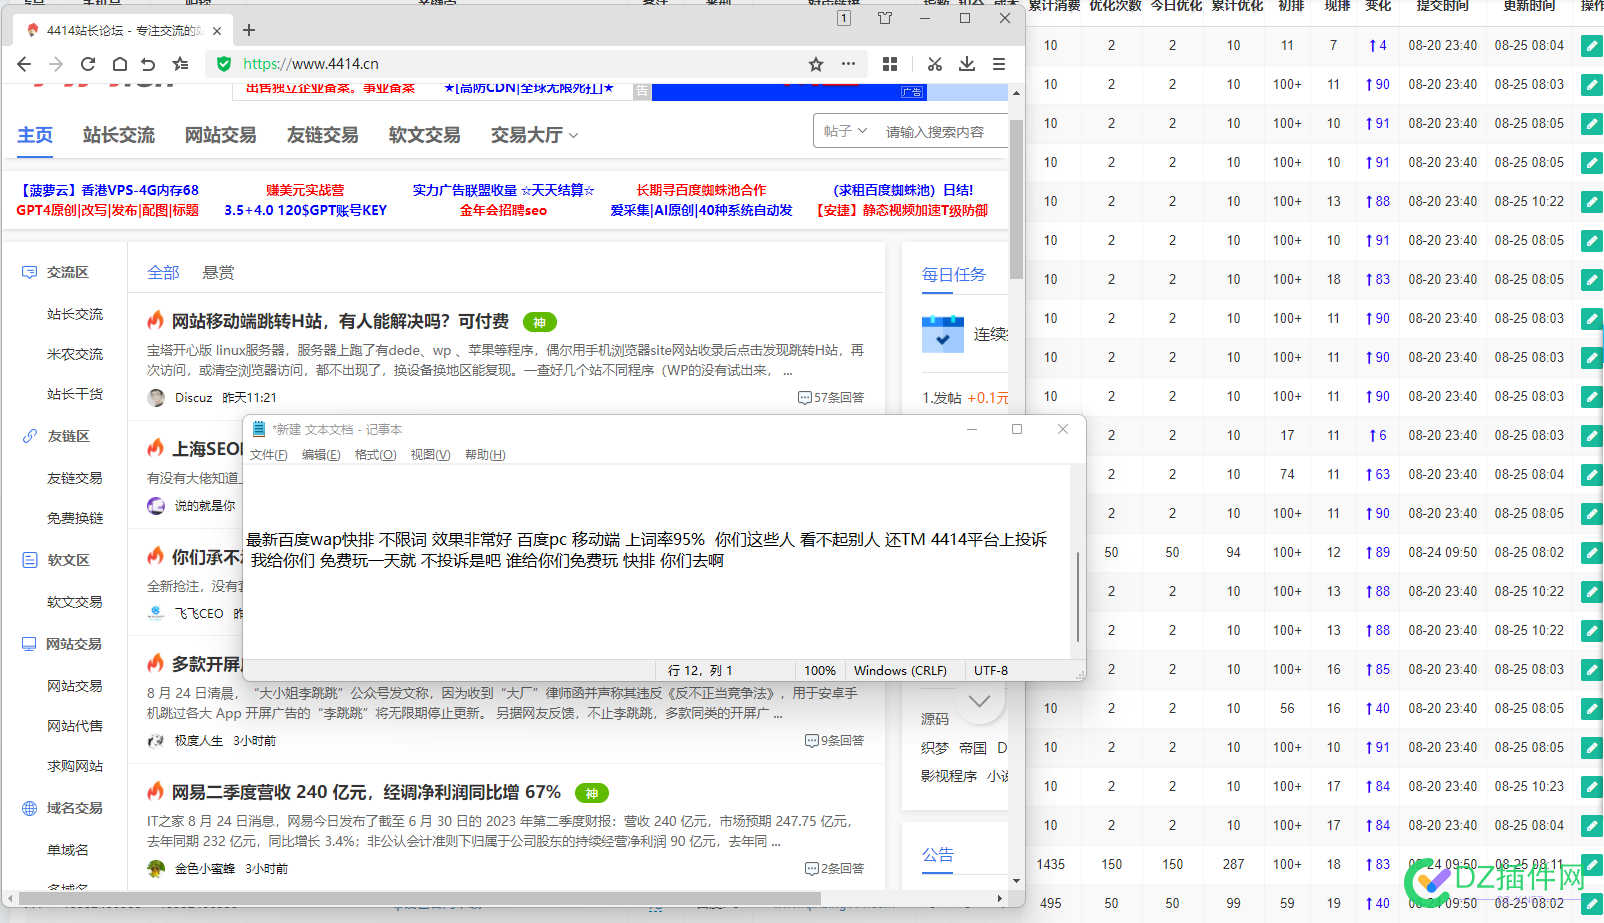Screen dimensions: 1604x923
Task: Click the scissors screenshot tool
Action: (935, 64)
